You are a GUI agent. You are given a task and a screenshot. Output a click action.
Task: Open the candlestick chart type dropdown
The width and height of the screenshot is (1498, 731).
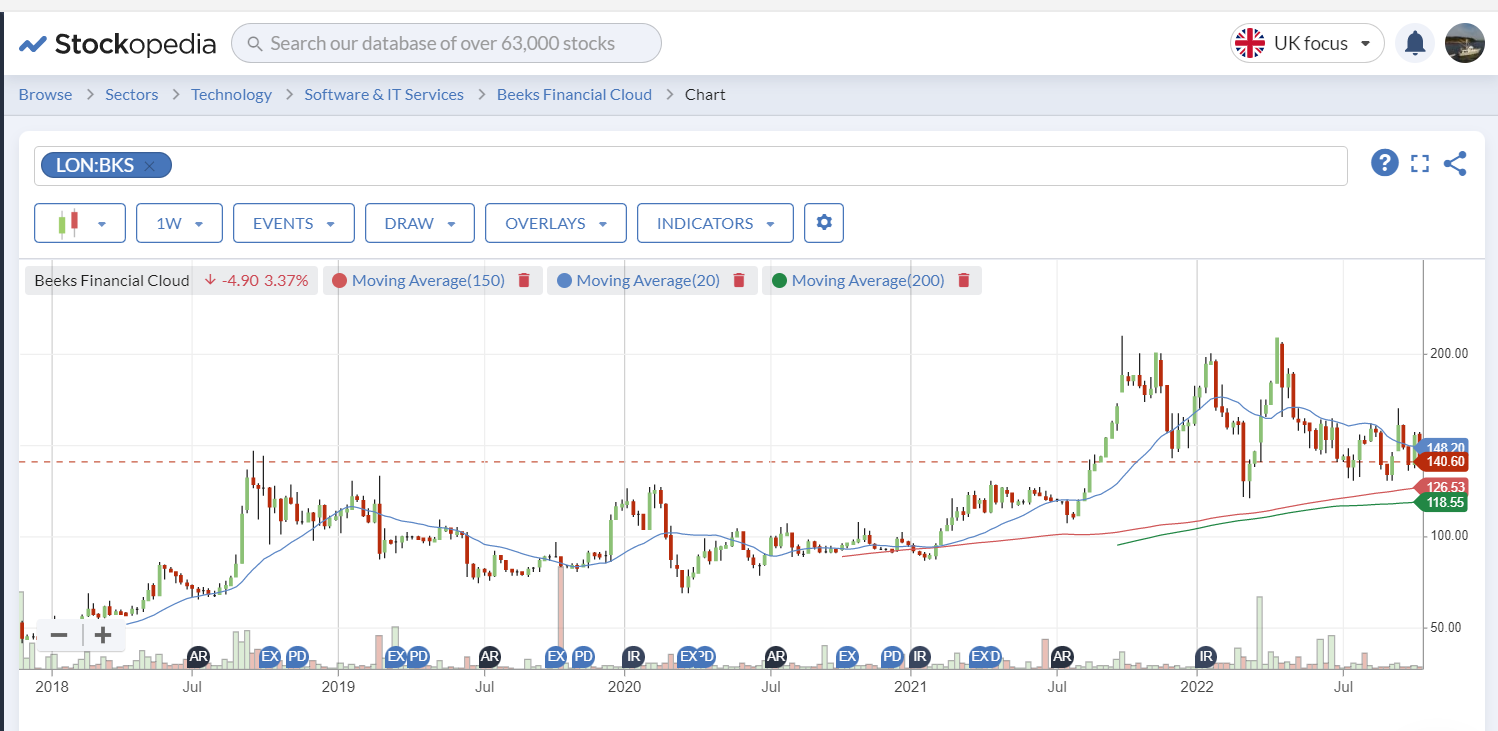coord(80,223)
